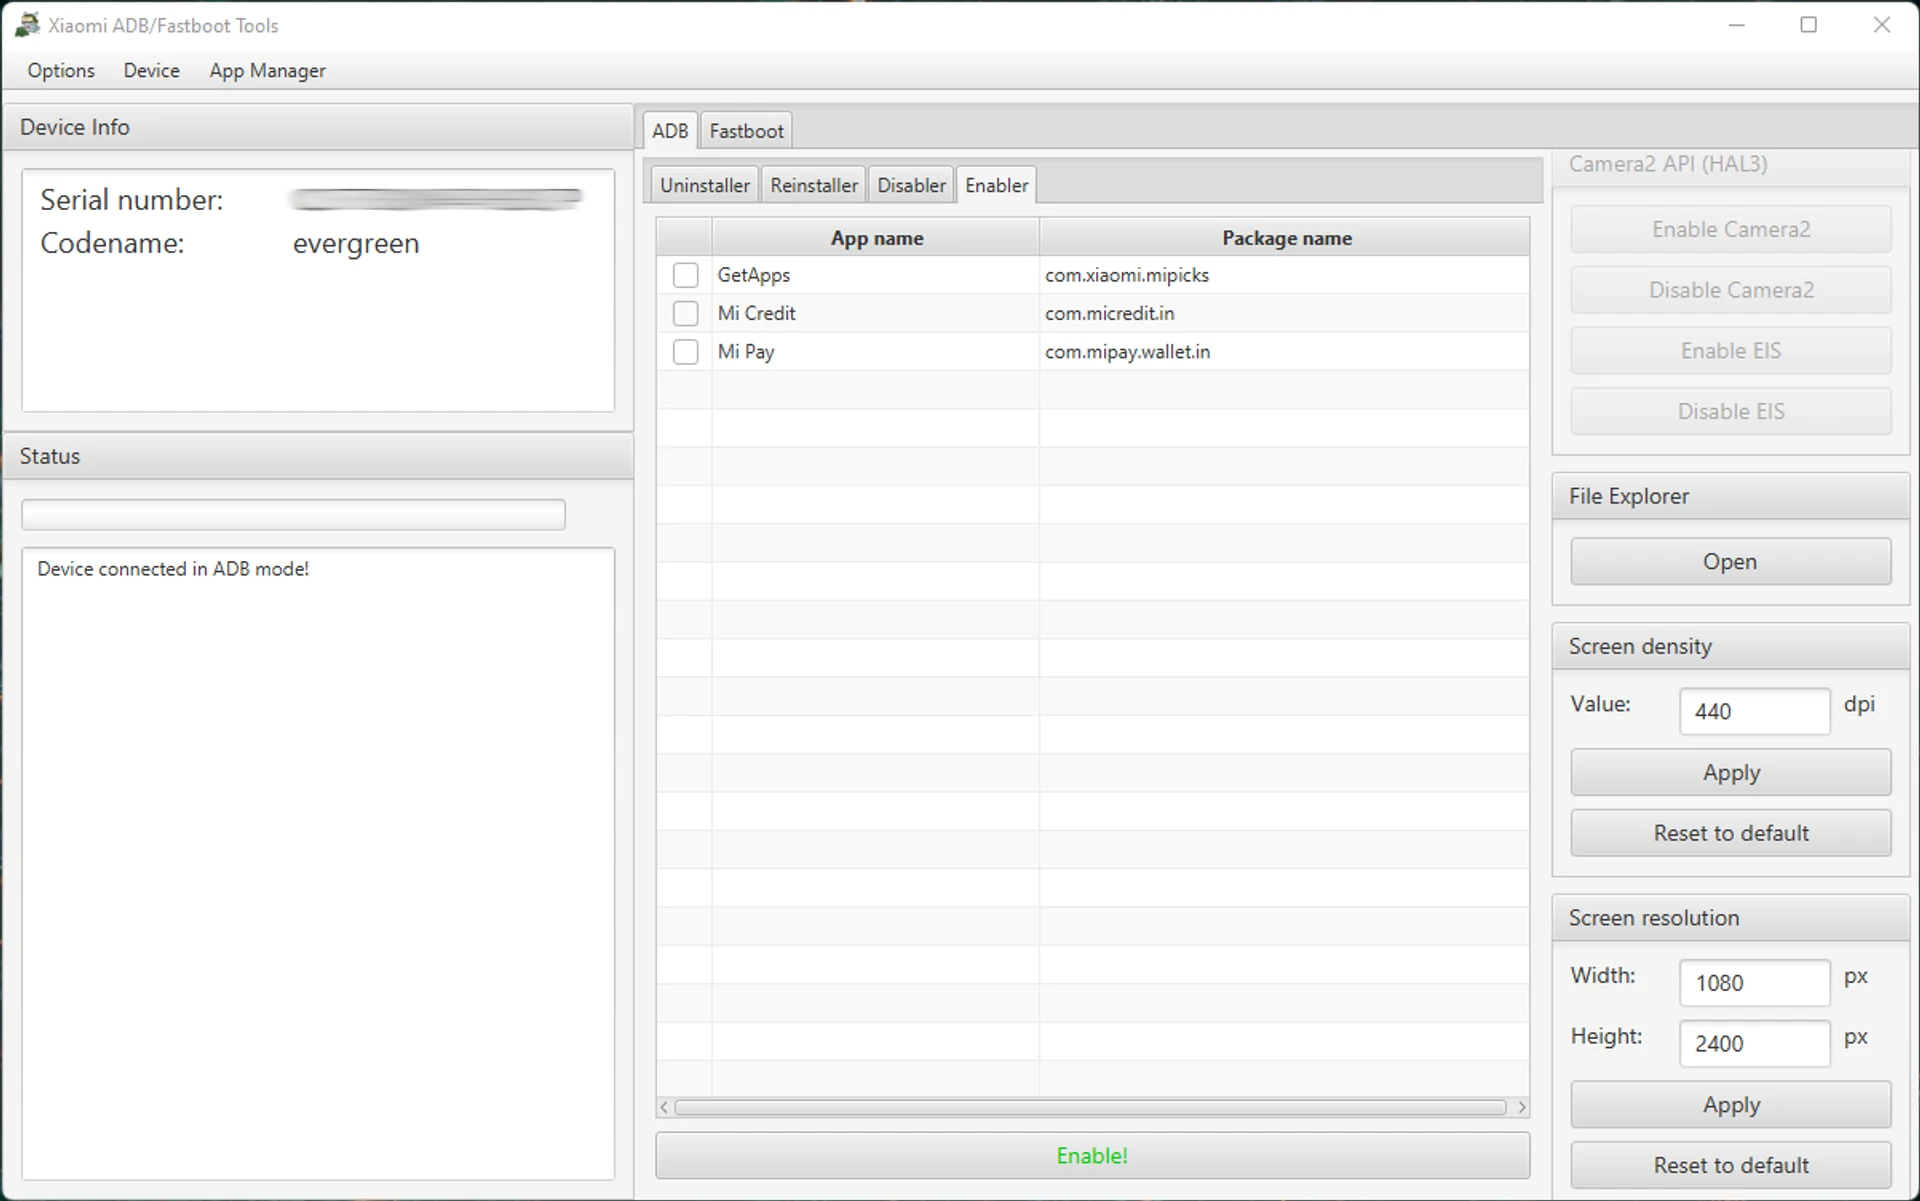Image resolution: width=1920 pixels, height=1201 pixels.
Task: Click the left scrollbar arrow below the table
Action: (x=664, y=1108)
